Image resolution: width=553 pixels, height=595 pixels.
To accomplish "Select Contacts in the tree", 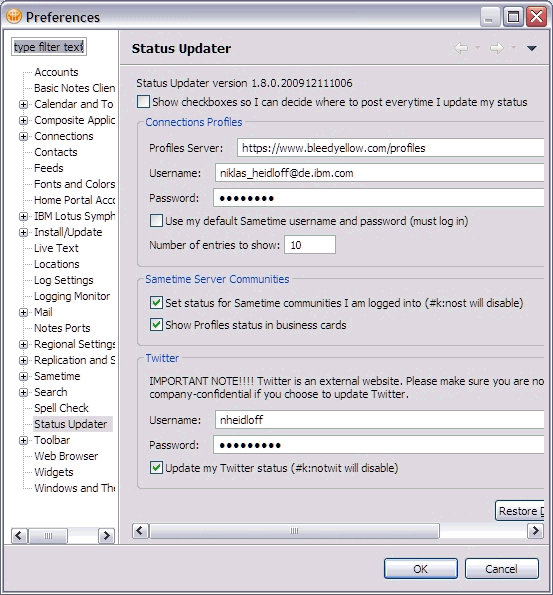I will tap(56, 152).
